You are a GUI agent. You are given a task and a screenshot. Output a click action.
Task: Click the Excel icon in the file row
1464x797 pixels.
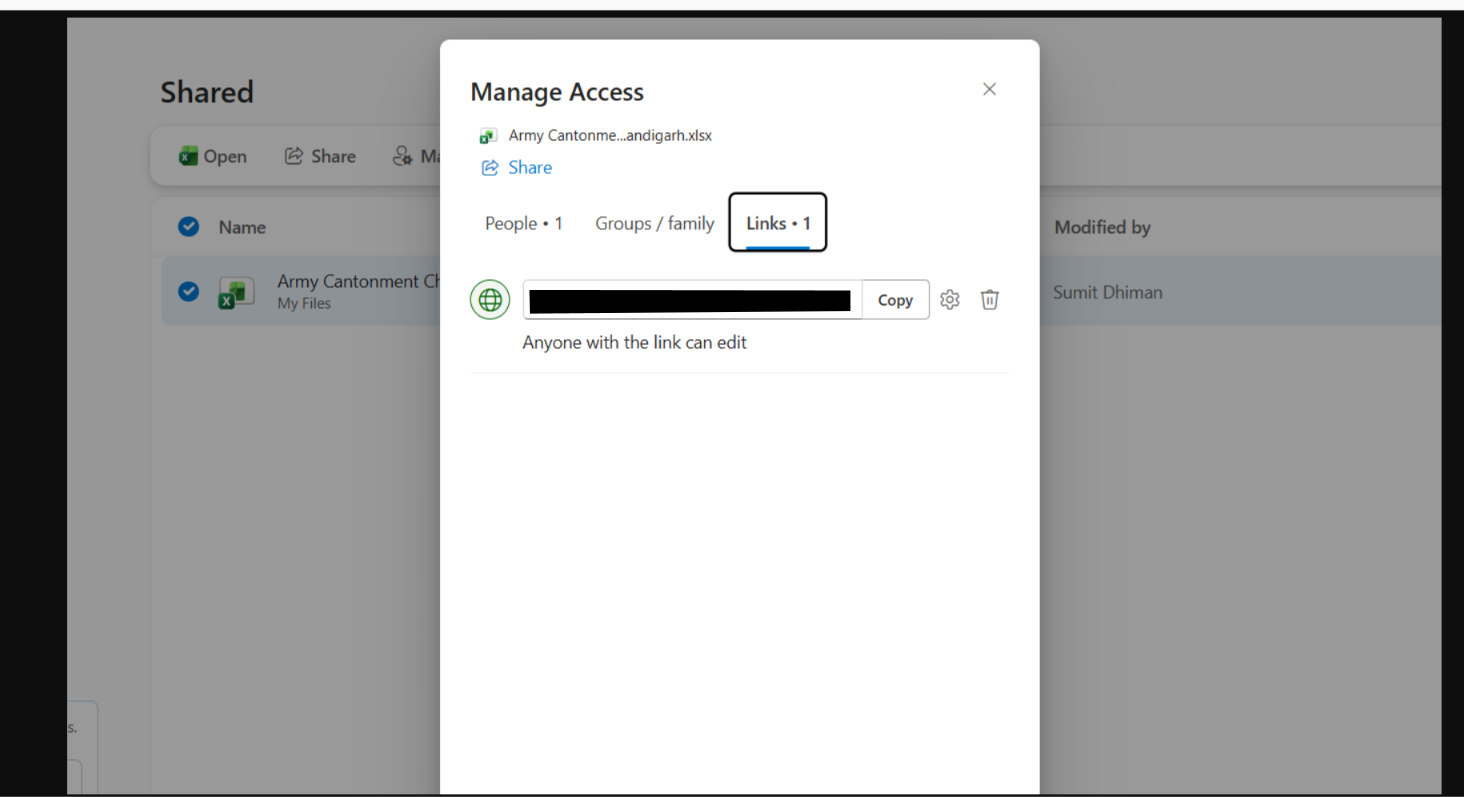point(237,292)
